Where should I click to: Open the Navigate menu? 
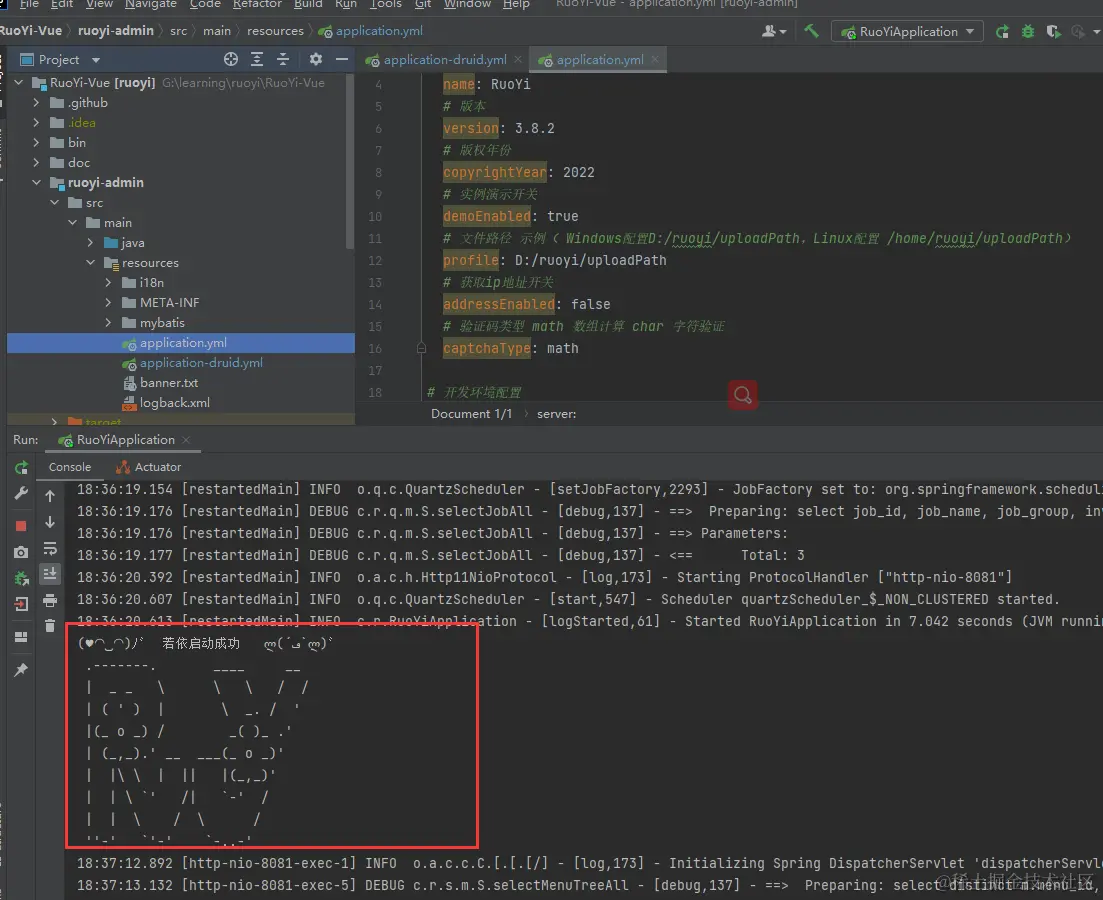pos(151,4)
